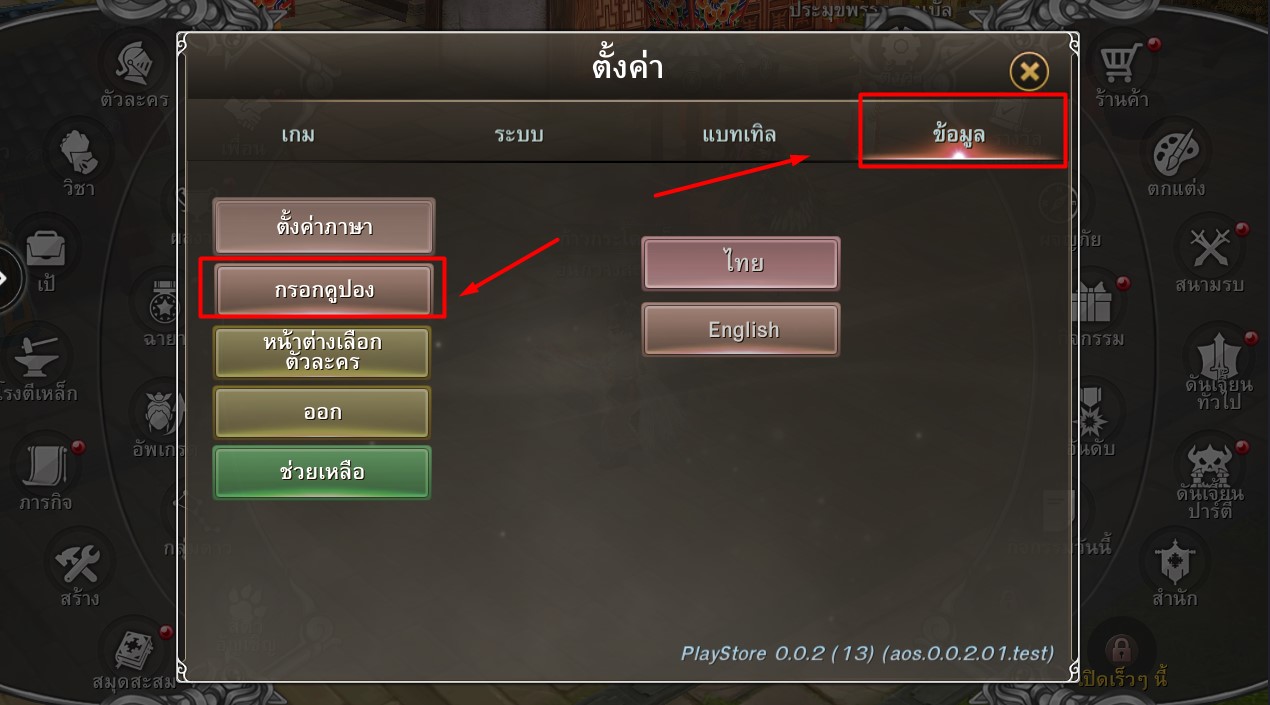
Task: Close the ตั้งค่า settings dialog
Action: tap(1029, 71)
